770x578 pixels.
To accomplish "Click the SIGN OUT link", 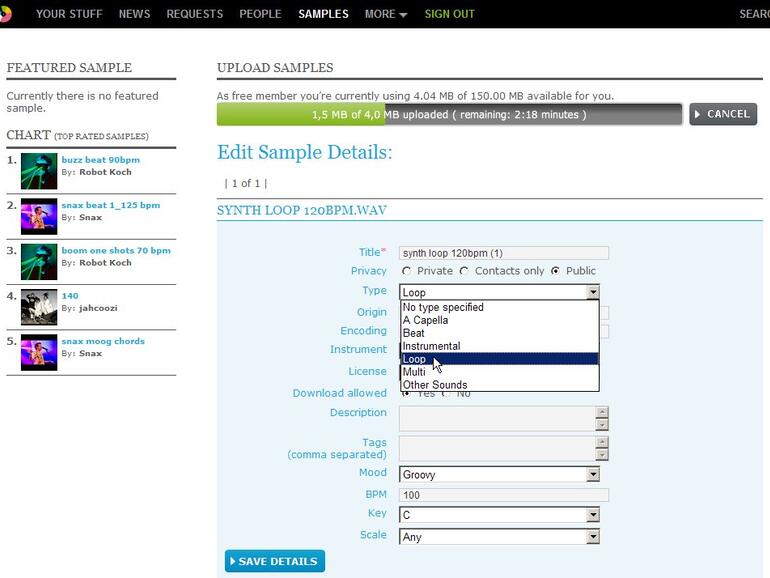I will [x=450, y=14].
